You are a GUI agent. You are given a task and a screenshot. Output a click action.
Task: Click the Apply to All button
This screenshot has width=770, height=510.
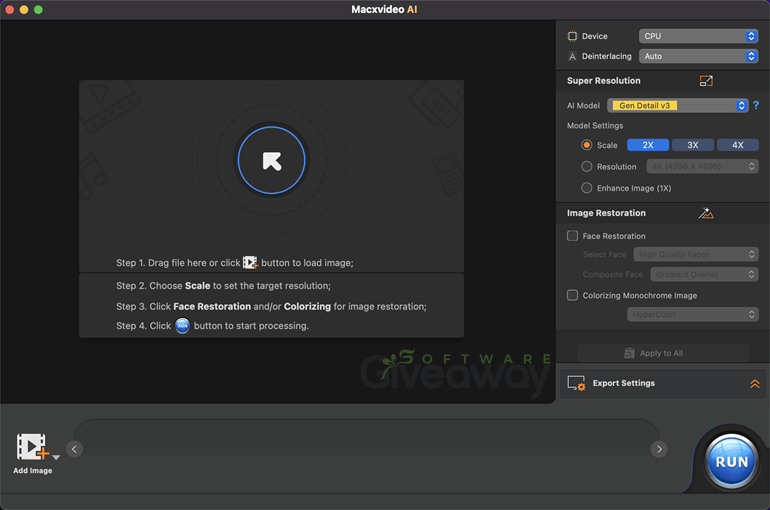[662, 353]
